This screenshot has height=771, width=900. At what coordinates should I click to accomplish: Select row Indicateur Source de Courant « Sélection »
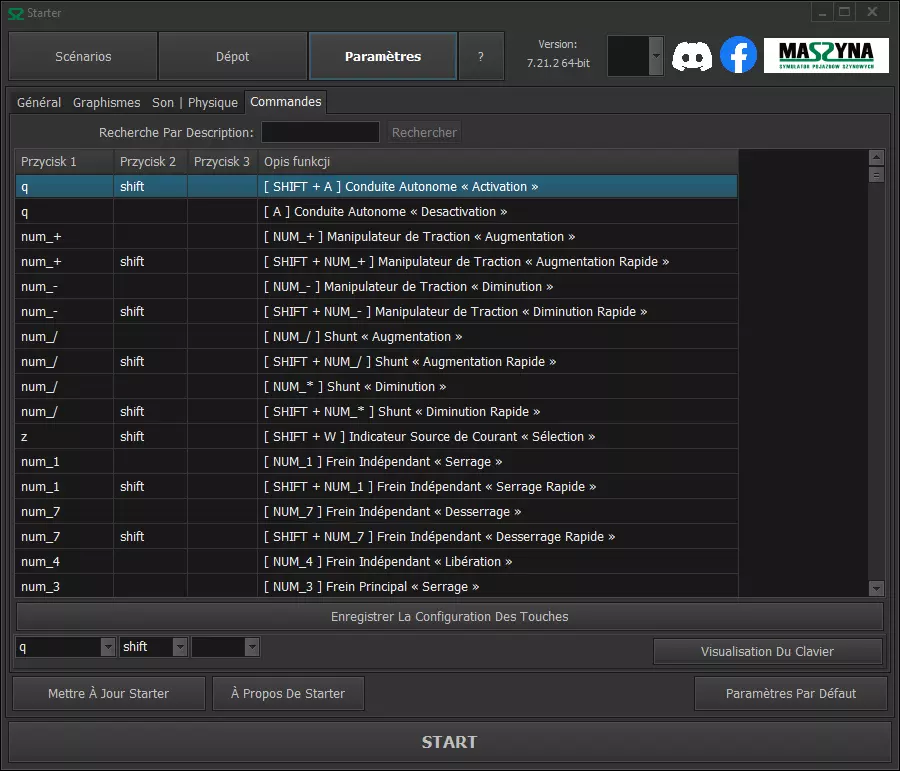point(377,437)
